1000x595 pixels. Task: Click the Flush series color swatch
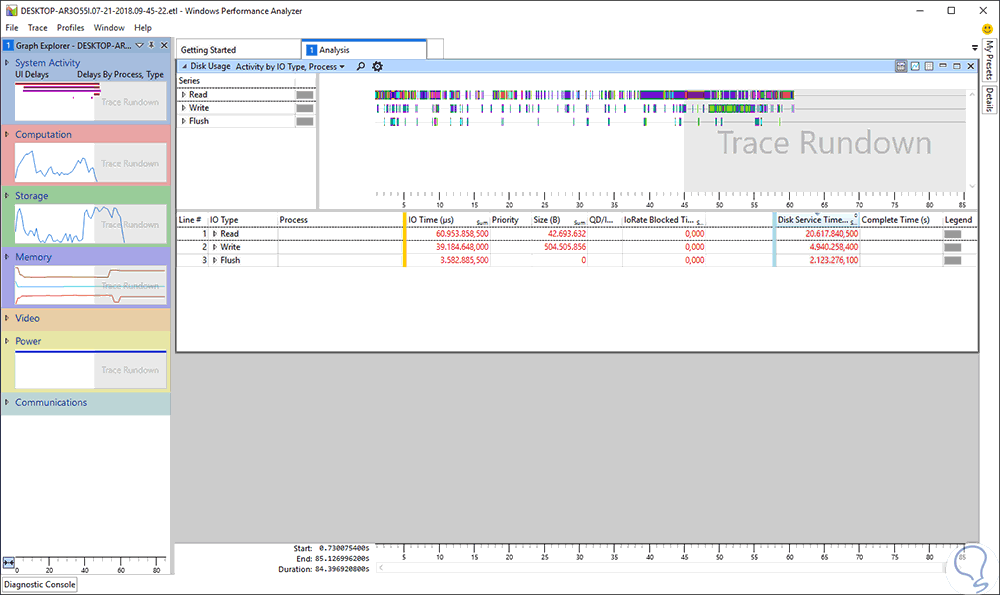coord(305,121)
